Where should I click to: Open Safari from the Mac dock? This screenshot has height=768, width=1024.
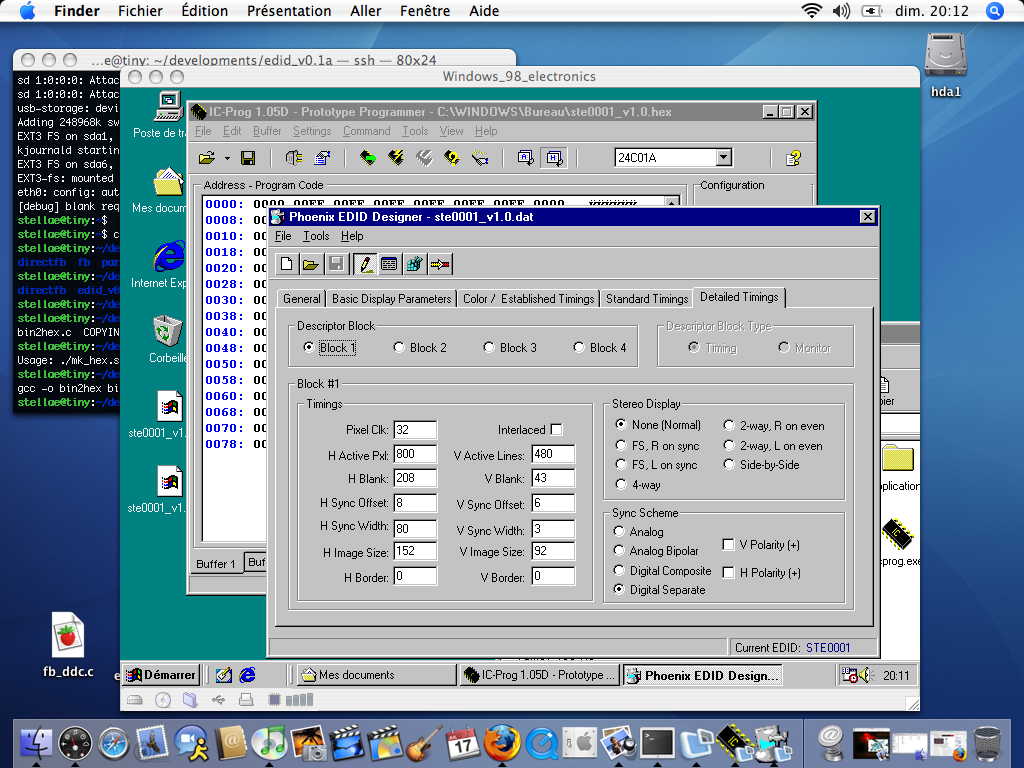pyautogui.click(x=114, y=743)
